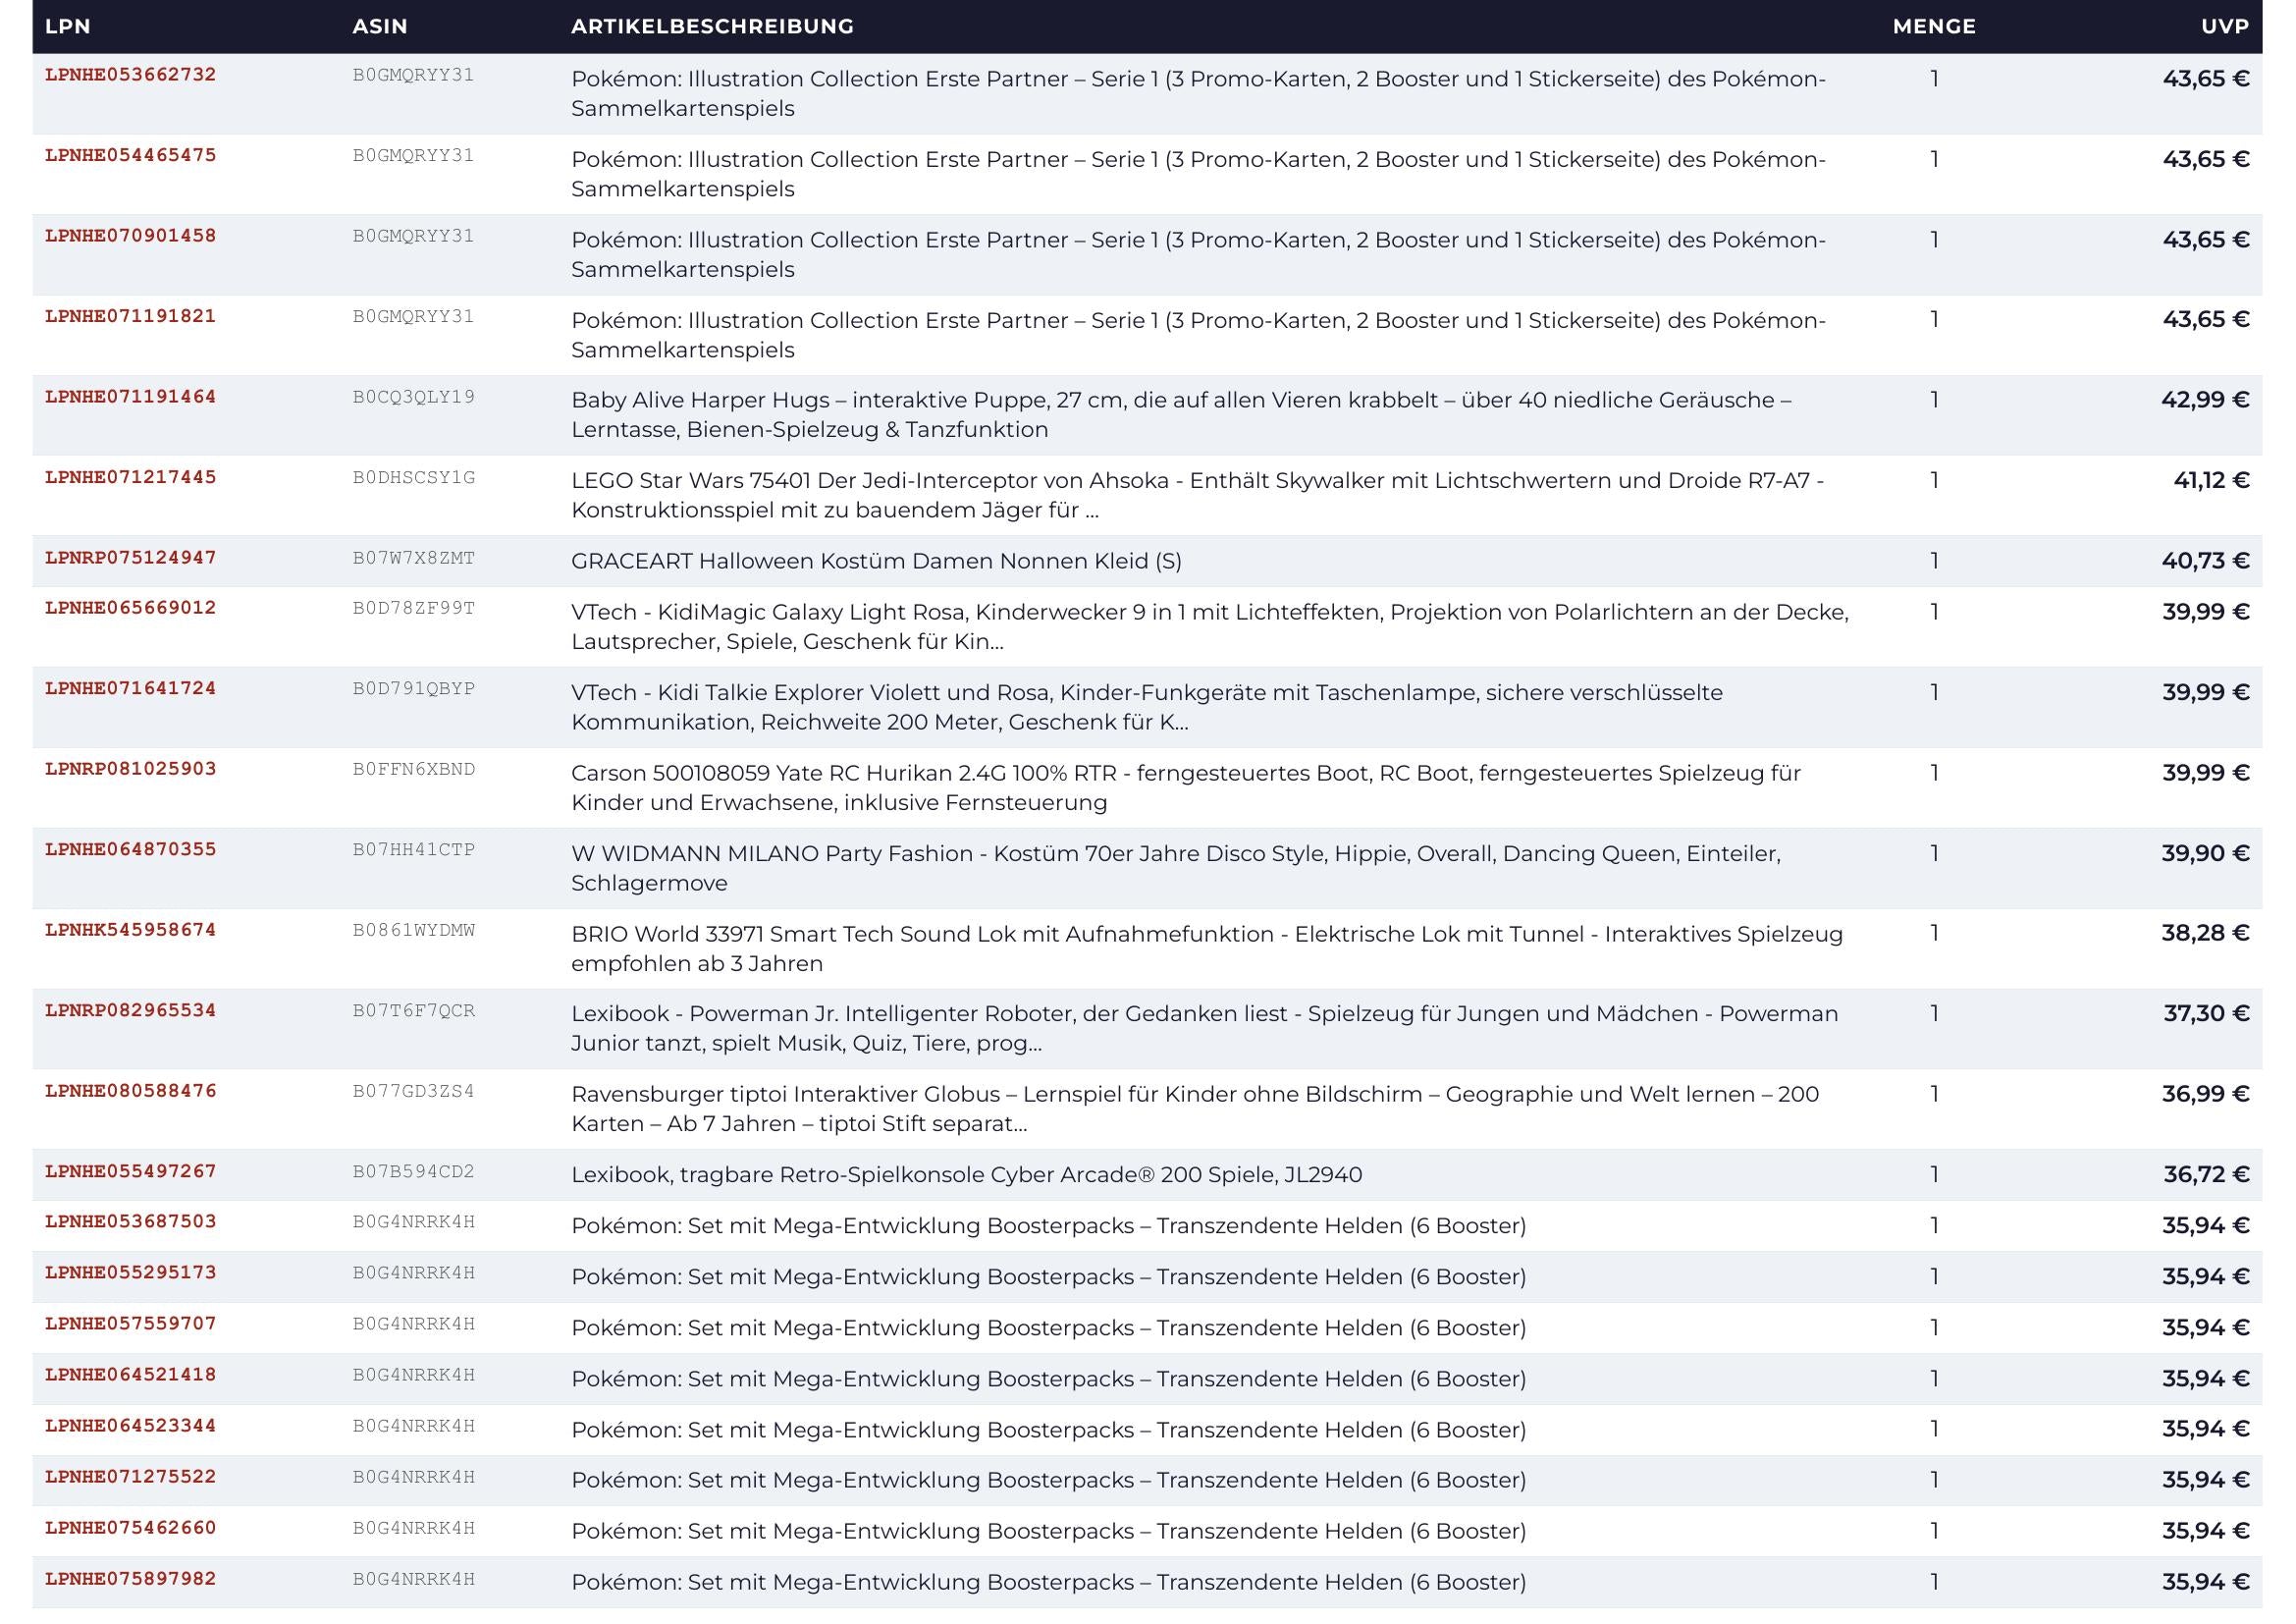Click the 41,12 € price
Image resolution: width=2296 pixels, height=1624 pixels.
coord(2211,480)
